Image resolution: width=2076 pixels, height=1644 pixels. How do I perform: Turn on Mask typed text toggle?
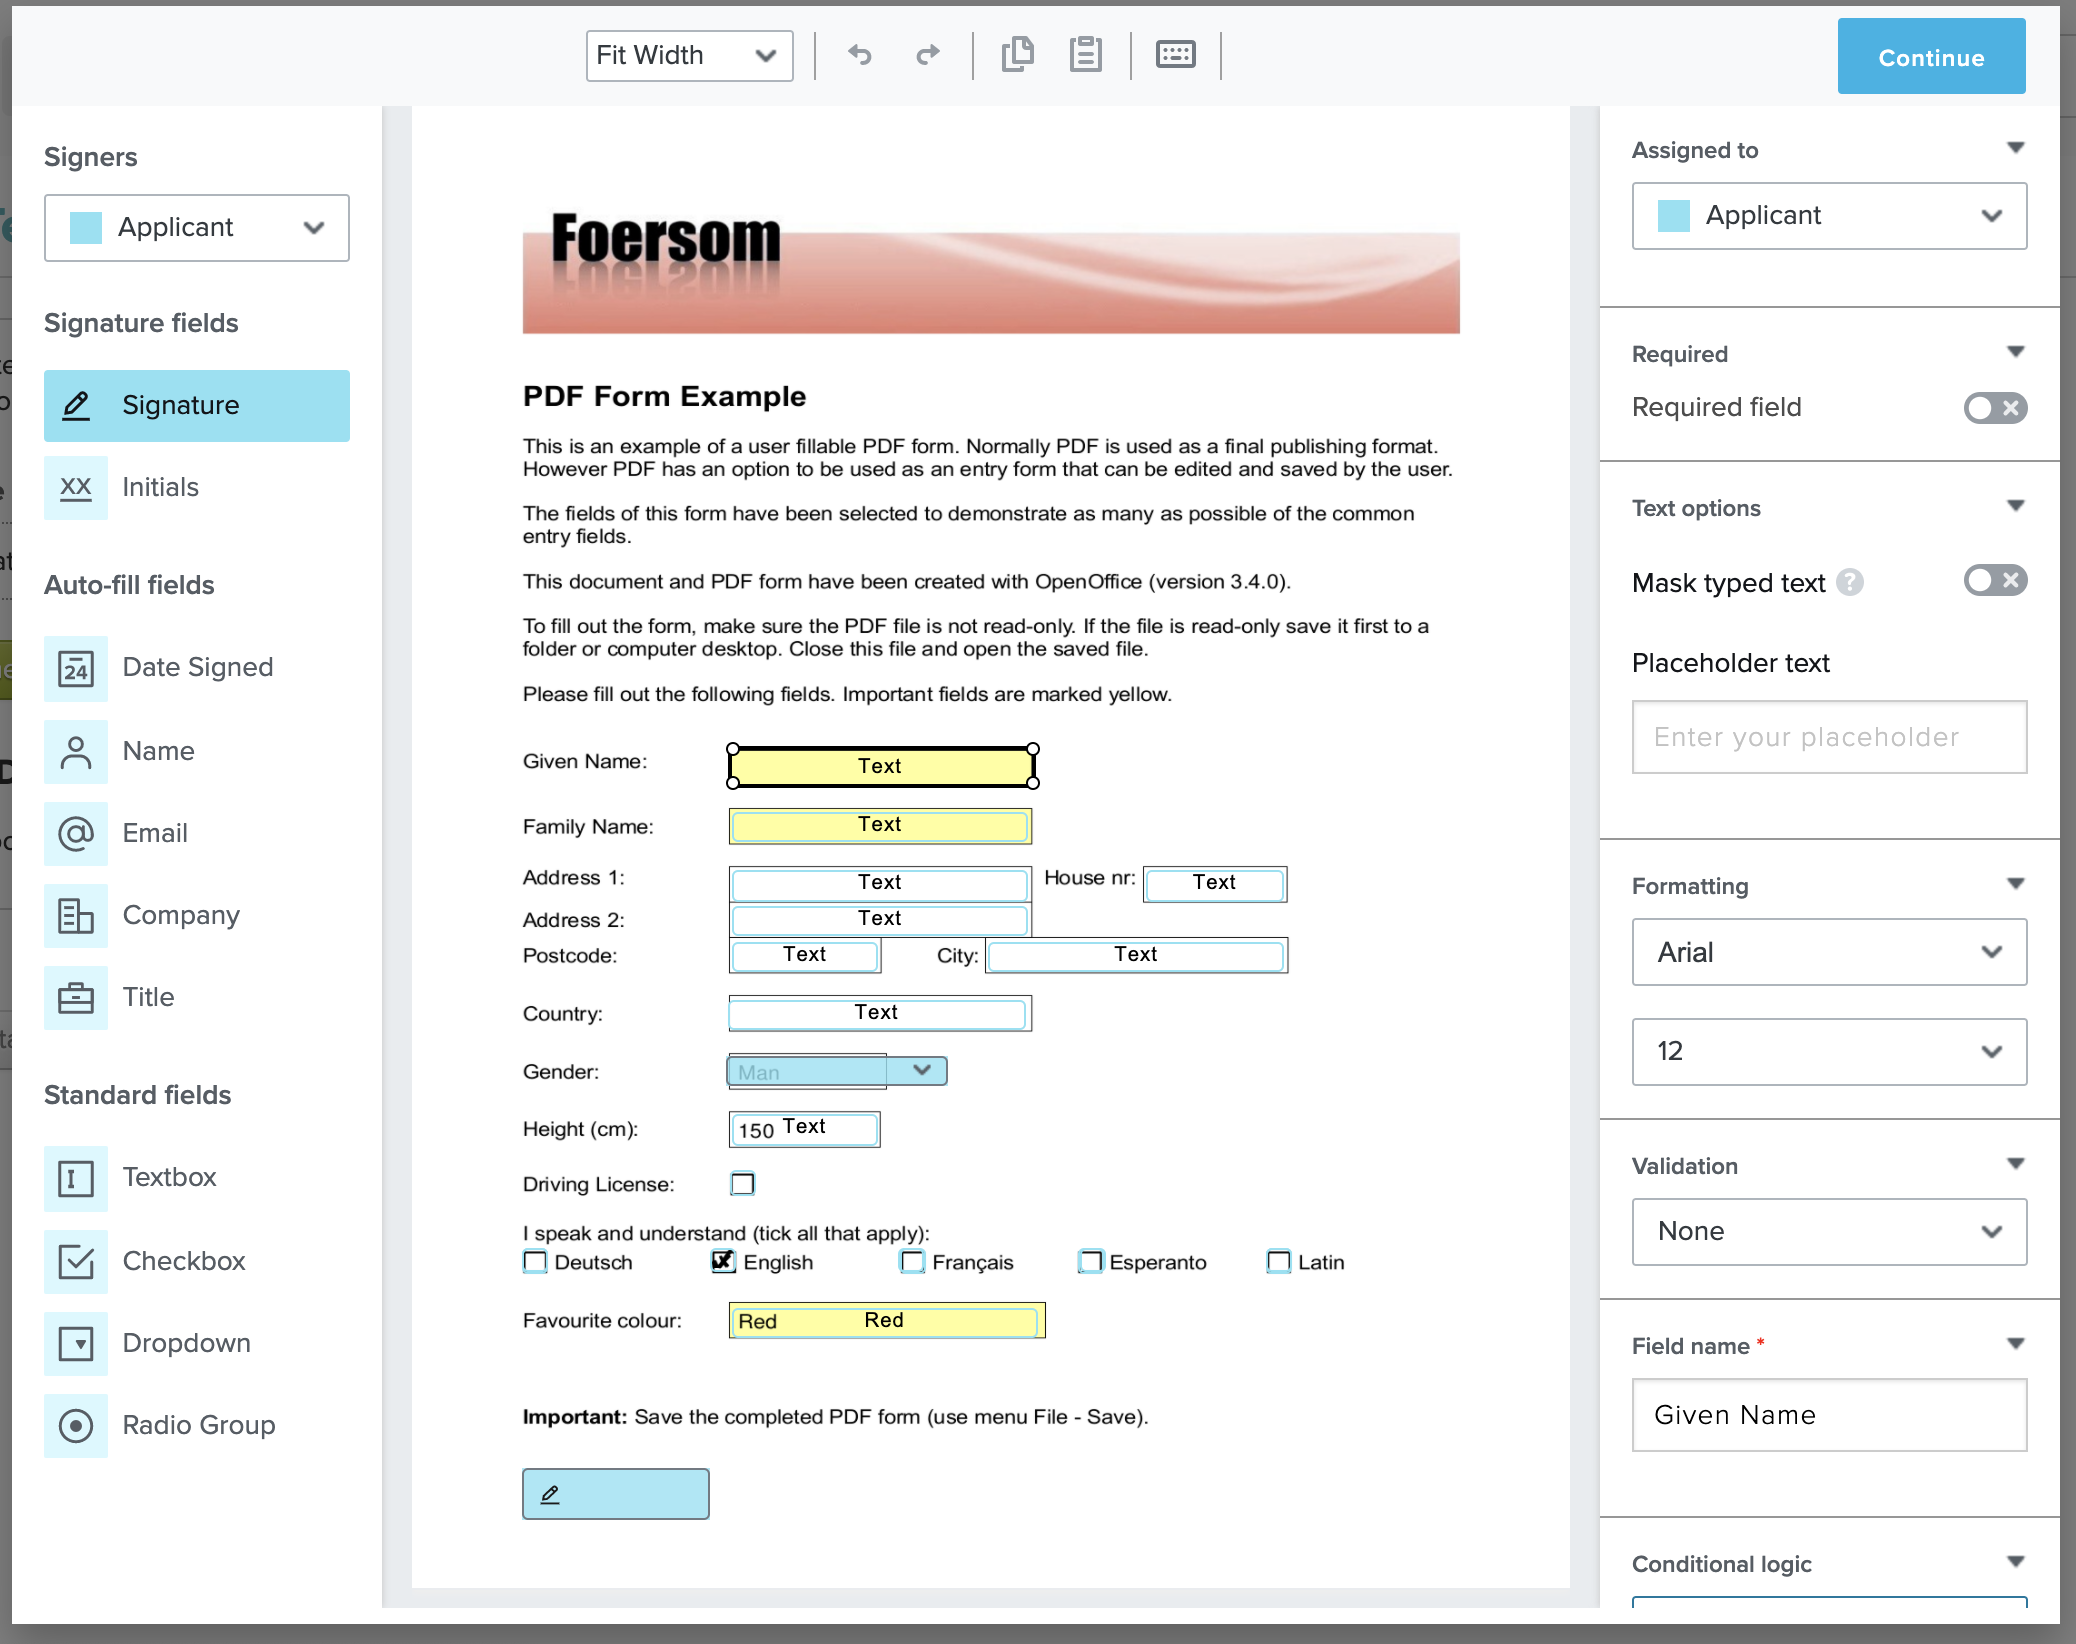pos(1994,581)
